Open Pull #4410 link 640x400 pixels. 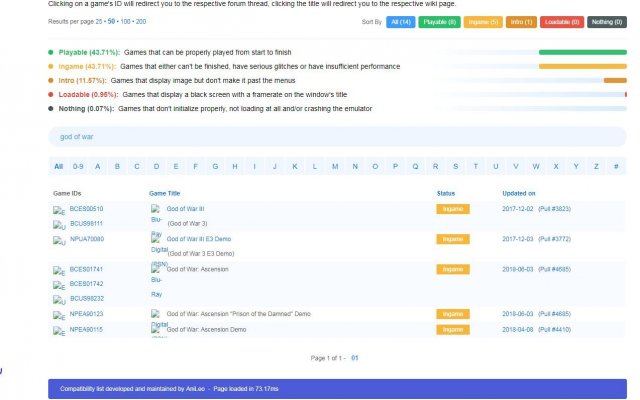[x=554, y=329]
